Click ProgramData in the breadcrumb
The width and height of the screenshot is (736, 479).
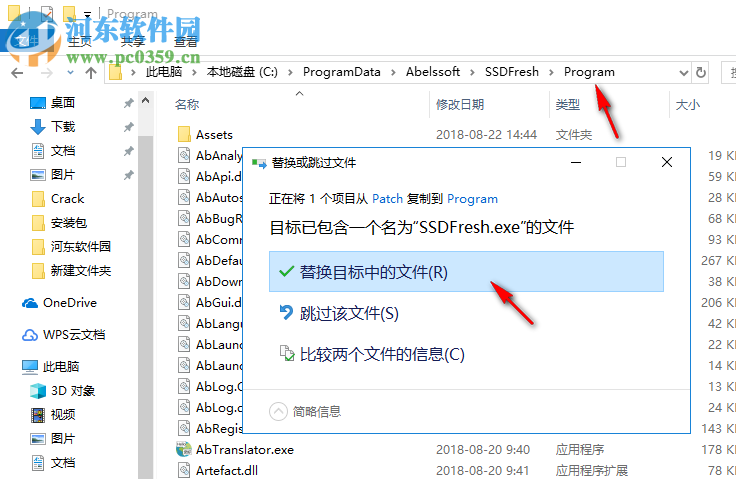[x=342, y=72]
